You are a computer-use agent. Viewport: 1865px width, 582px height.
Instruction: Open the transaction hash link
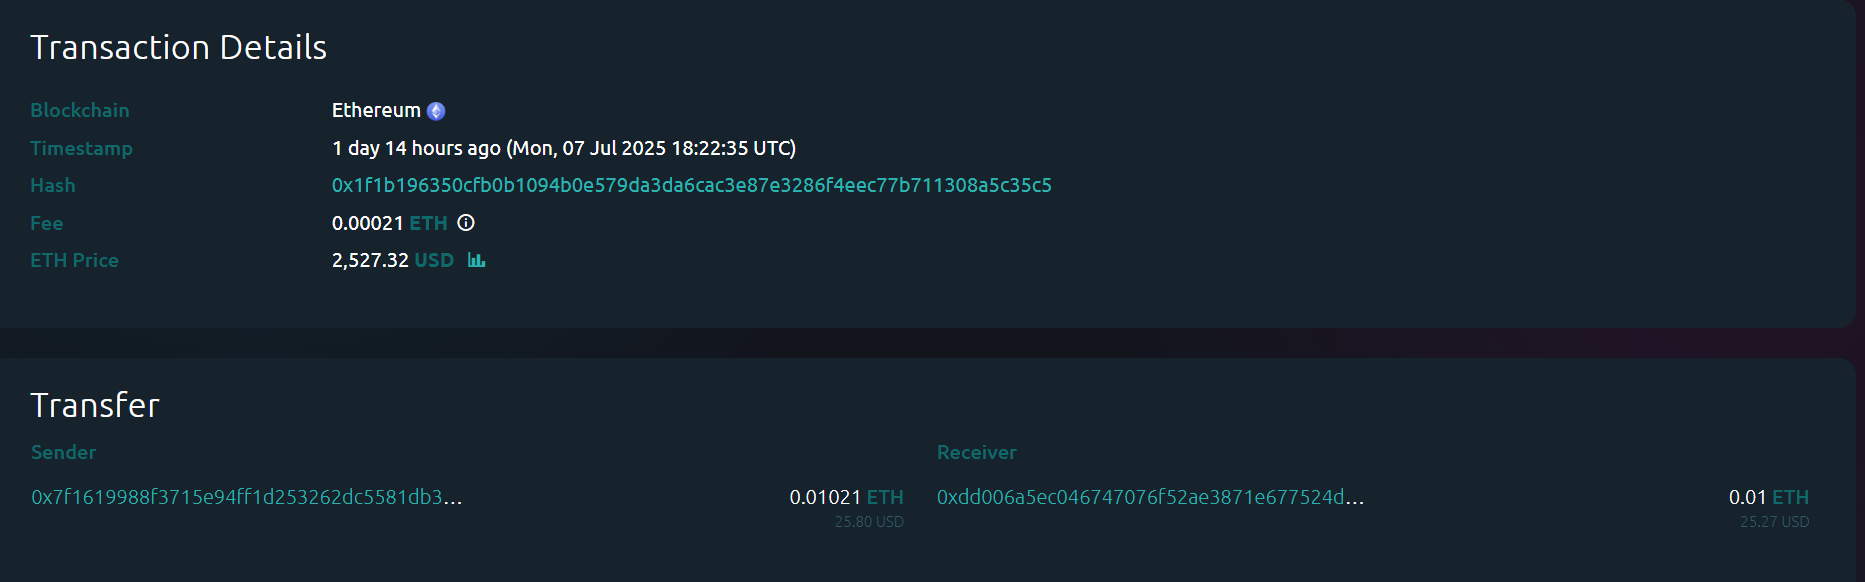pyautogui.click(x=691, y=185)
